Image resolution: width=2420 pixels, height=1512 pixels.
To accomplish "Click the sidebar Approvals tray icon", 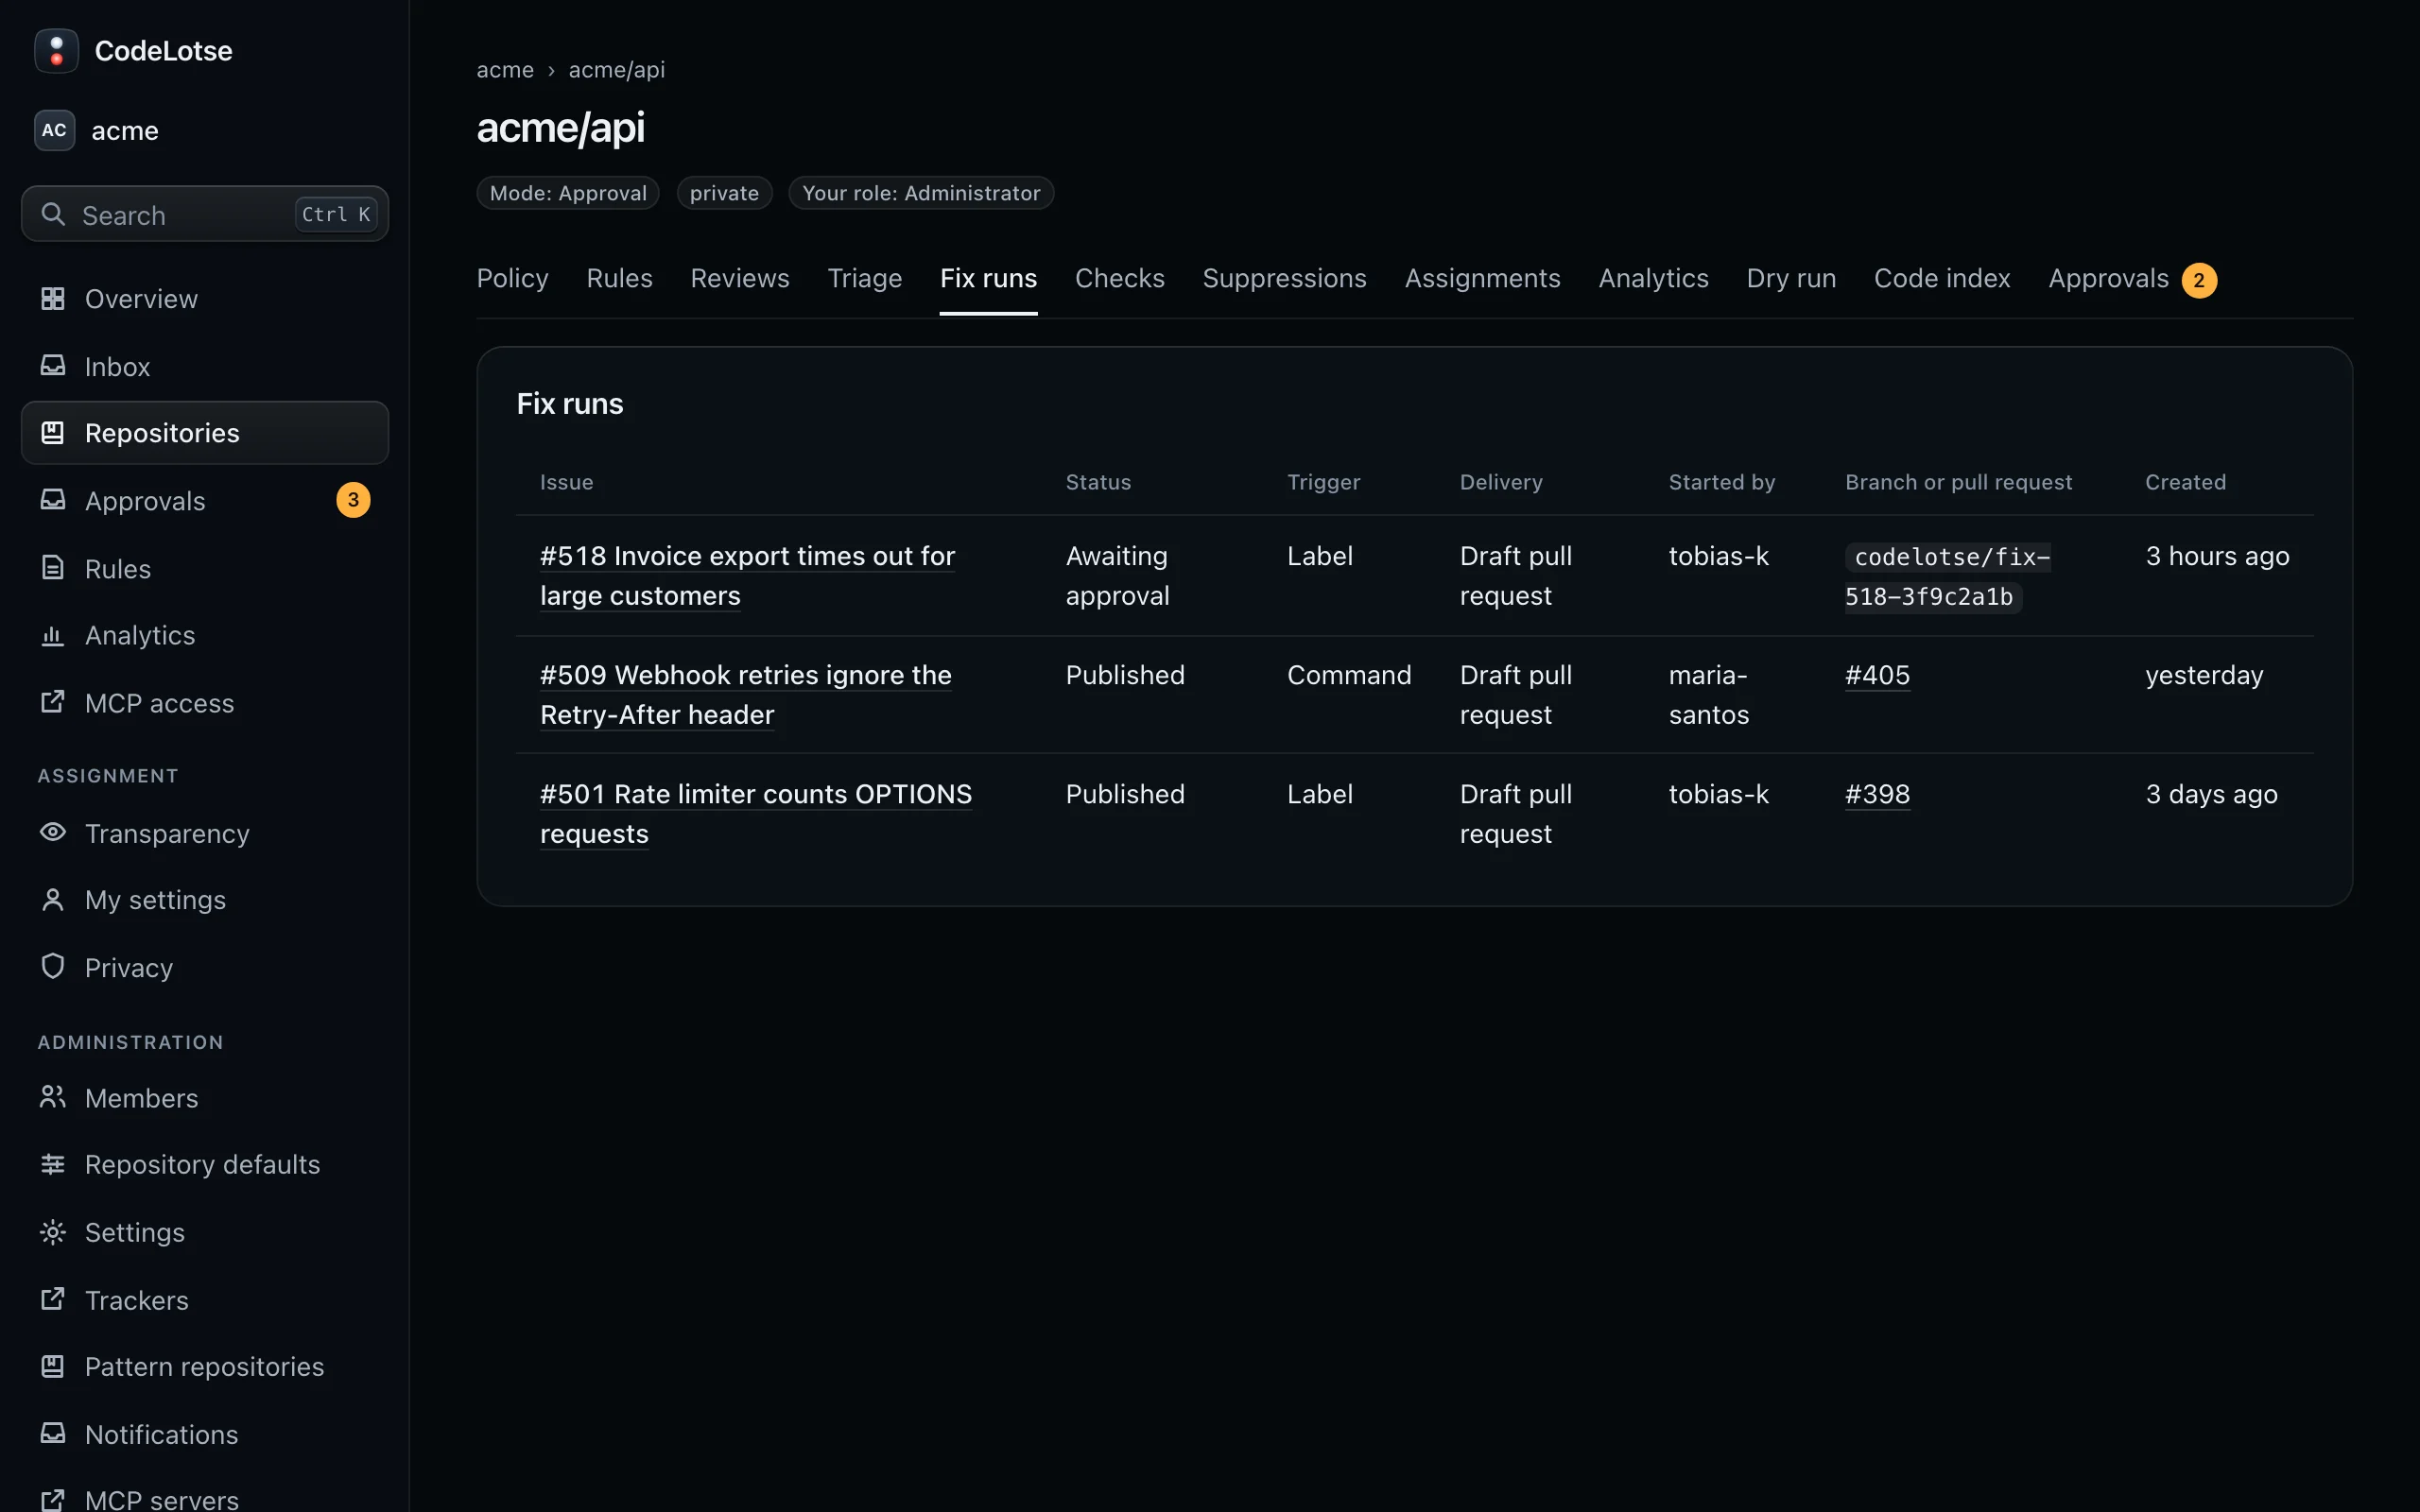I will [x=53, y=500].
